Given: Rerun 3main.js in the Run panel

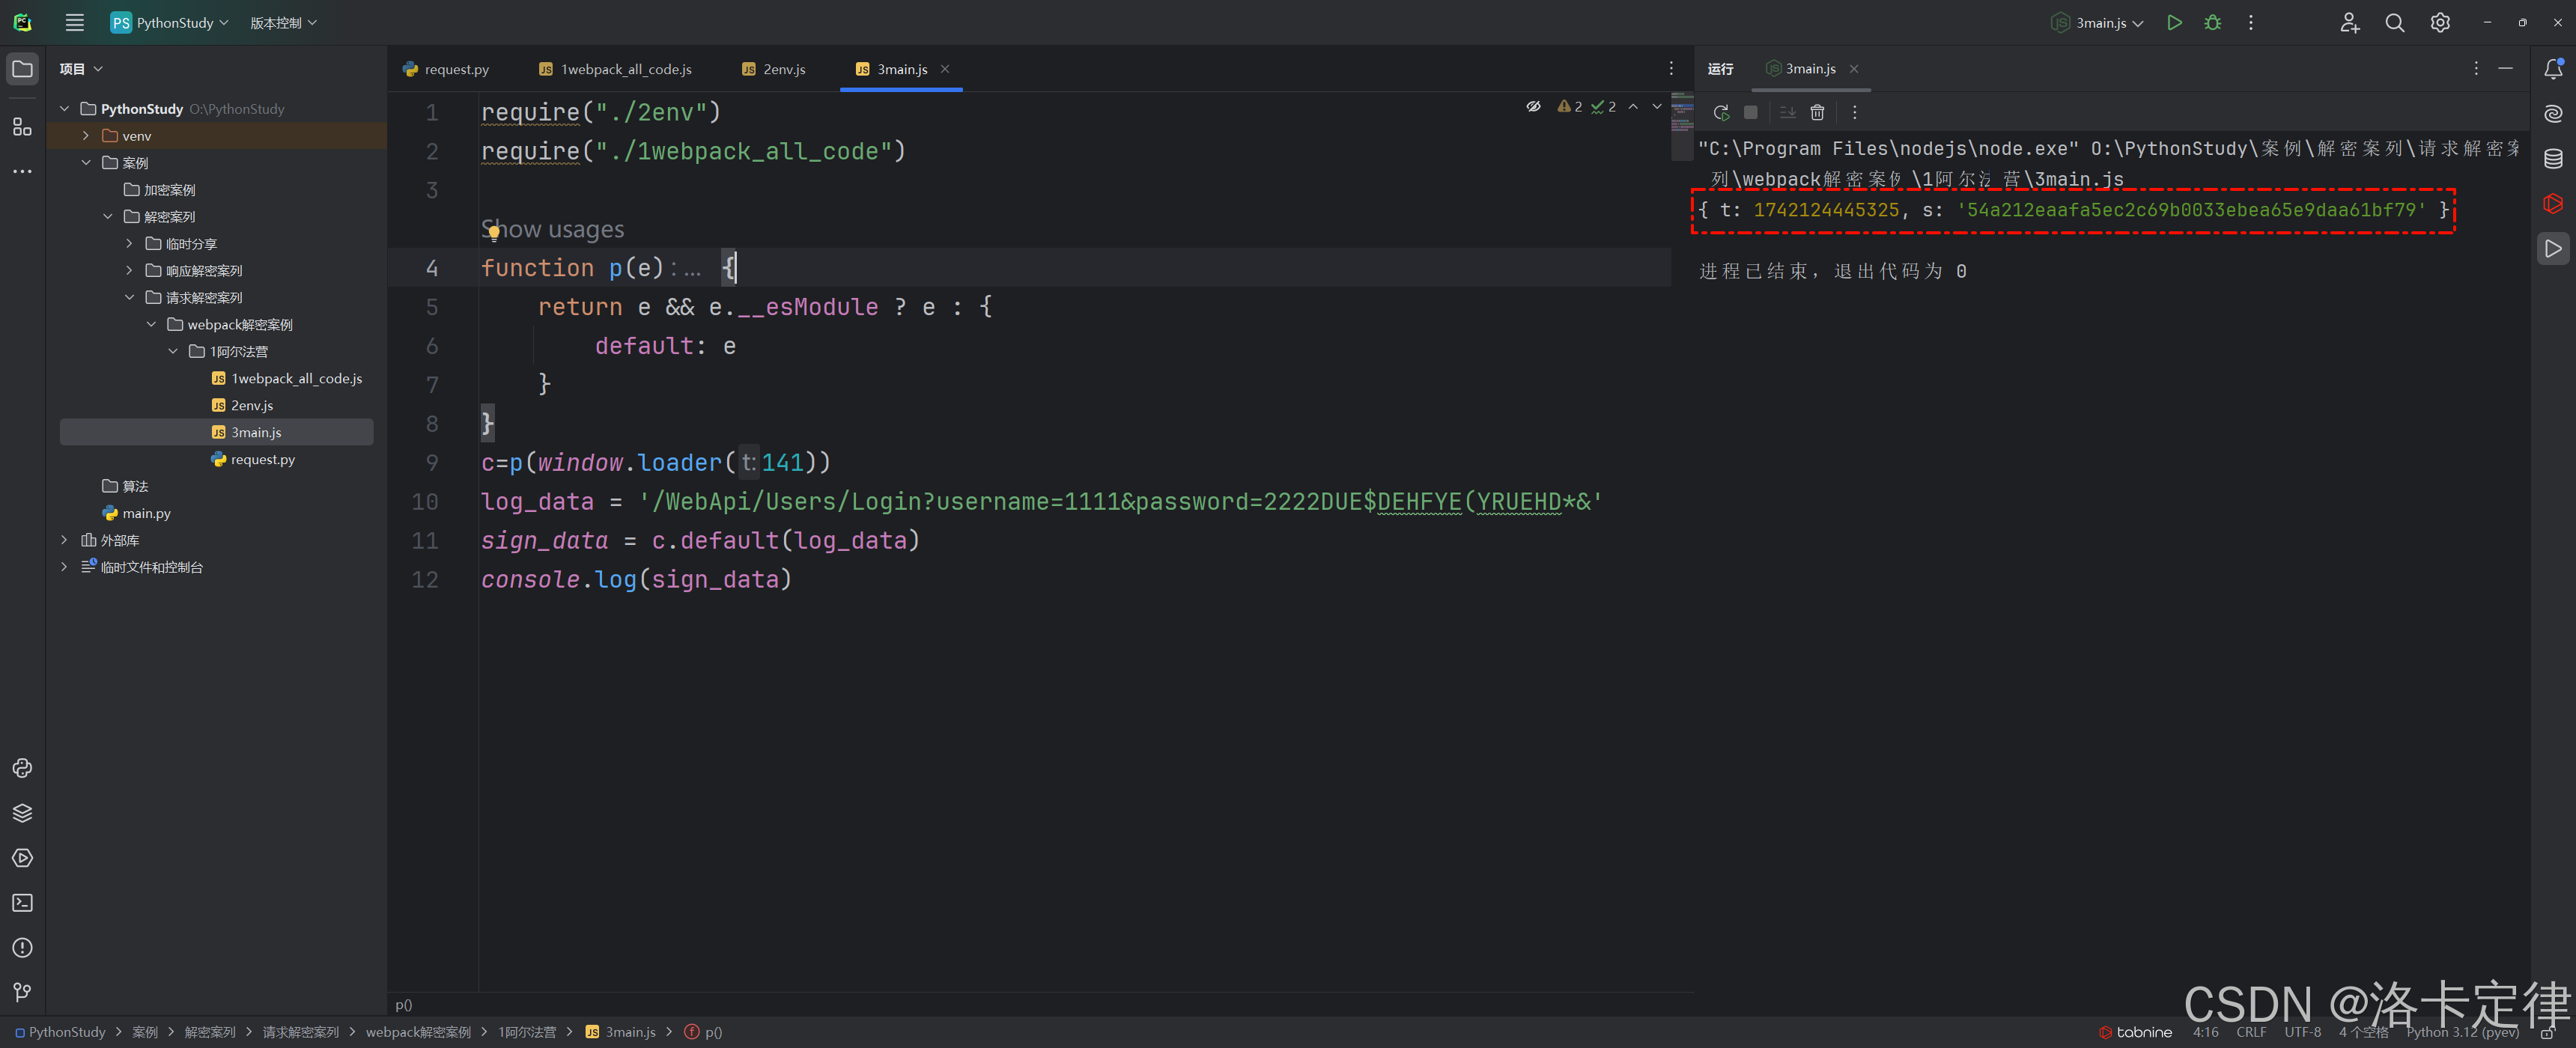Looking at the screenshot, I should click(x=1721, y=112).
